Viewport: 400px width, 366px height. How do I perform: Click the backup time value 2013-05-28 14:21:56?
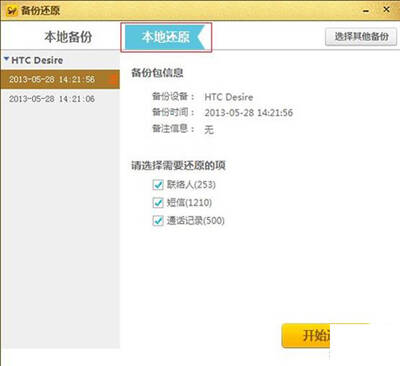click(249, 113)
